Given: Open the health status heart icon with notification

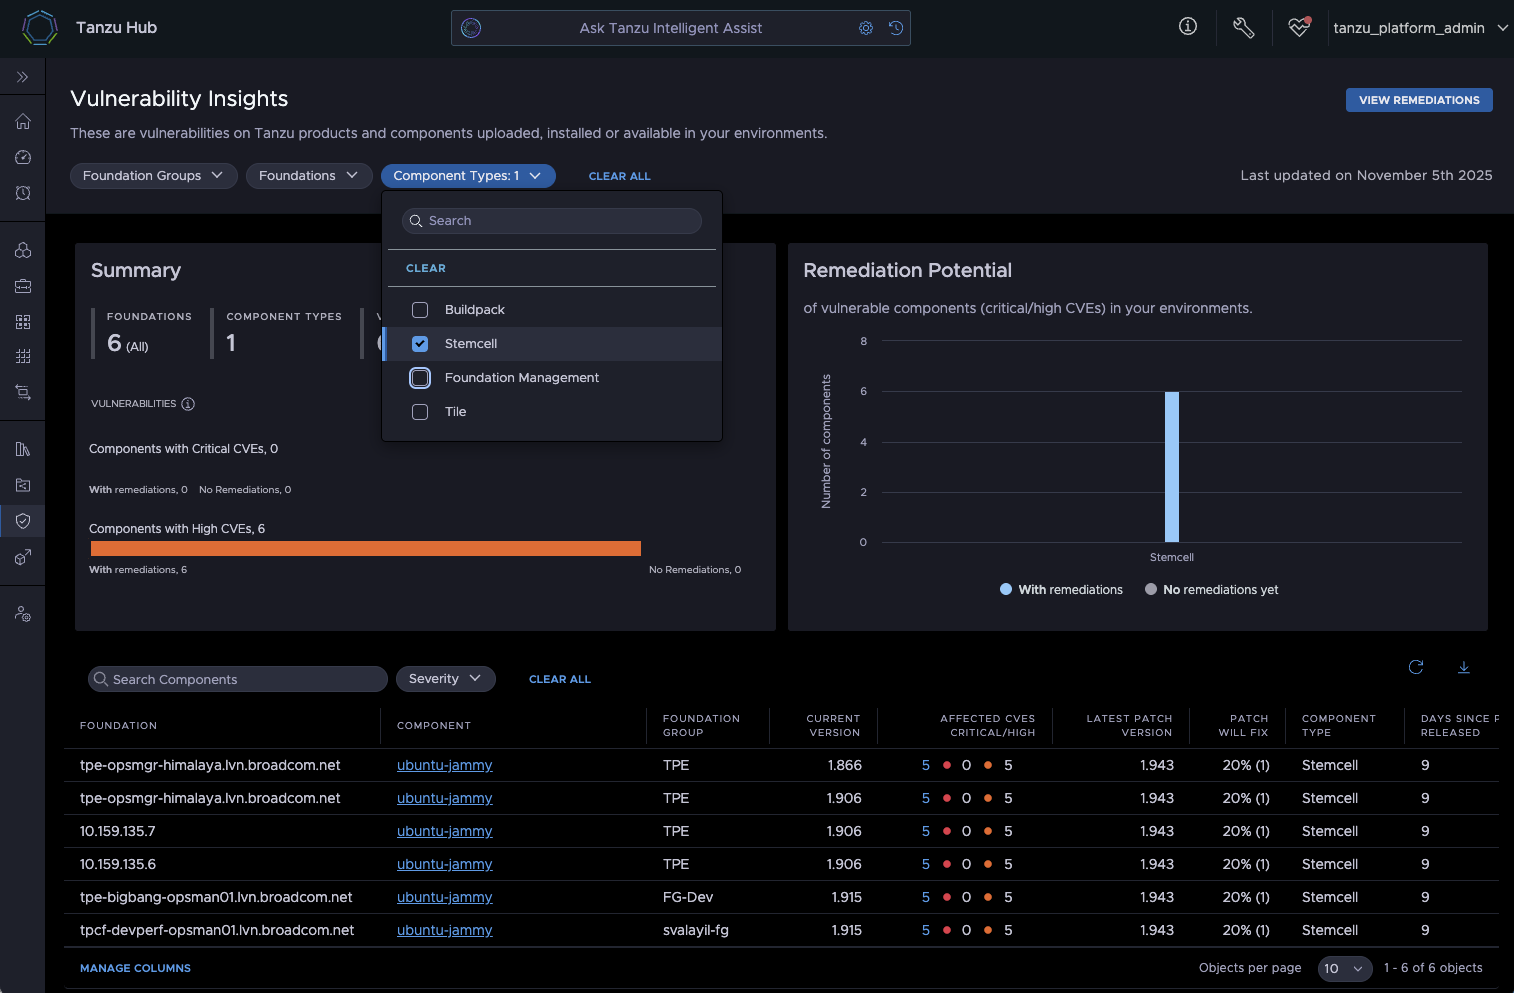Looking at the screenshot, I should tap(1298, 27).
